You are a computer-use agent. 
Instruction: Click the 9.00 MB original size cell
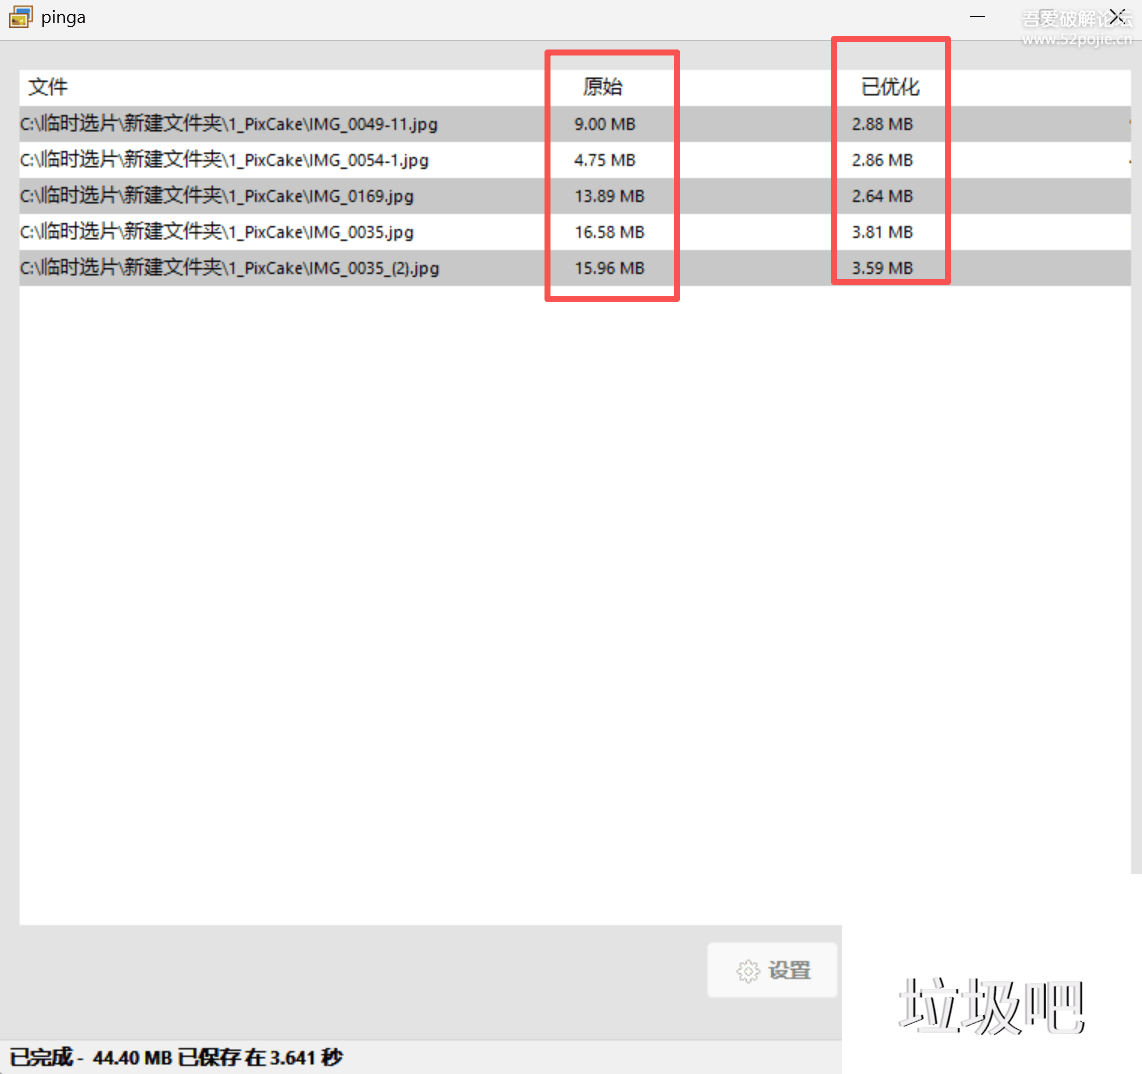(x=605, y=125)
